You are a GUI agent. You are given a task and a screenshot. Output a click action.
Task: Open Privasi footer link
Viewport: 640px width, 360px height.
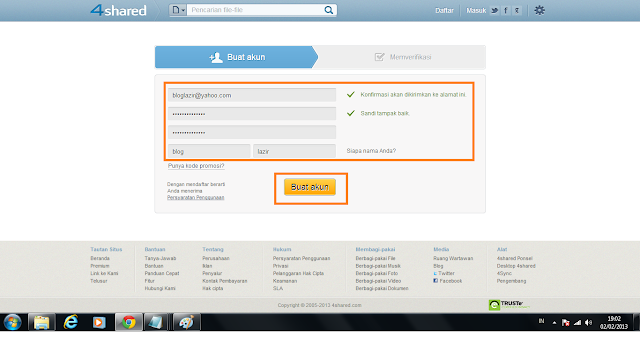point(280,266)
